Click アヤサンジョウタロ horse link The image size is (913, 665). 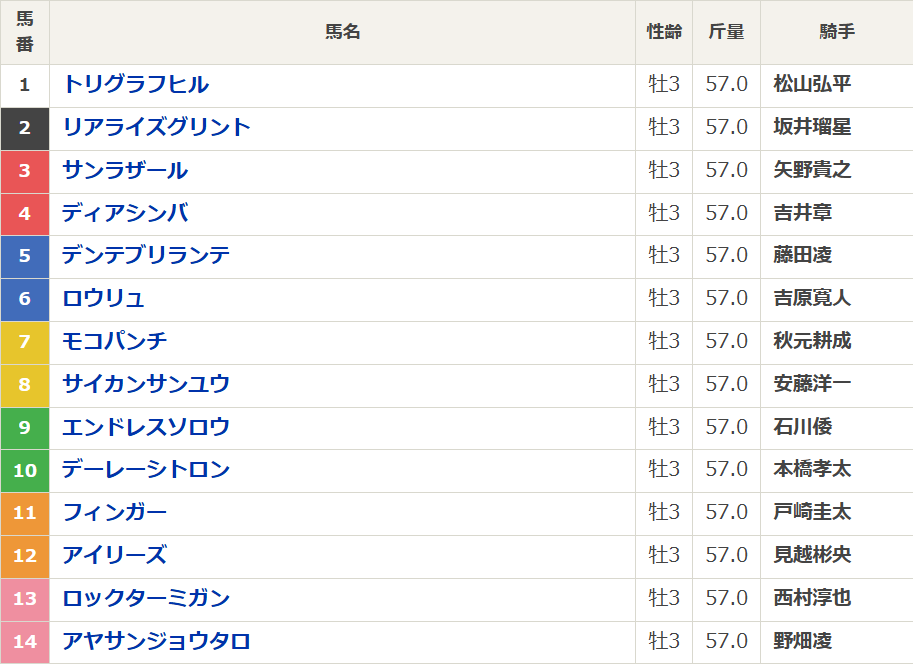[x=156, y=642]
